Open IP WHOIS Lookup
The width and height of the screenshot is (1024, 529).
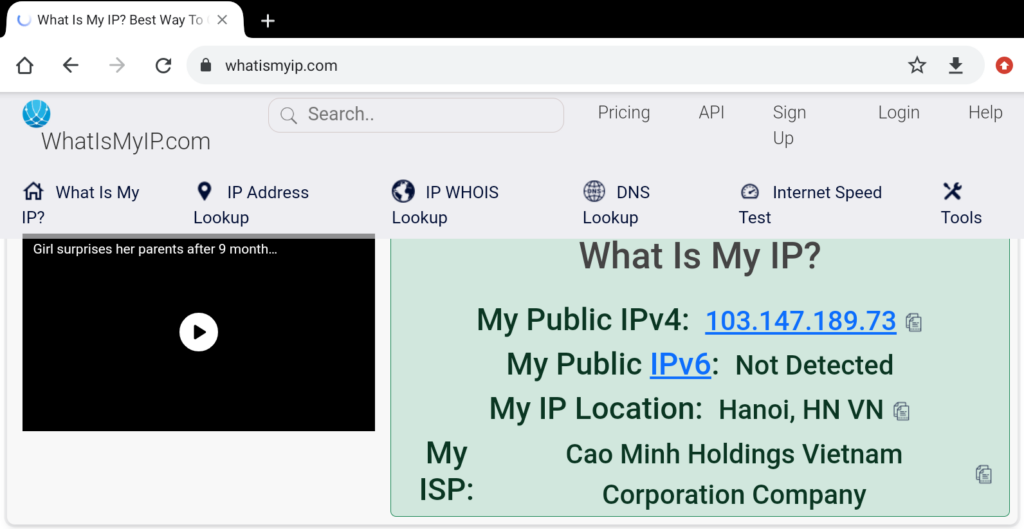coord(445,204)
